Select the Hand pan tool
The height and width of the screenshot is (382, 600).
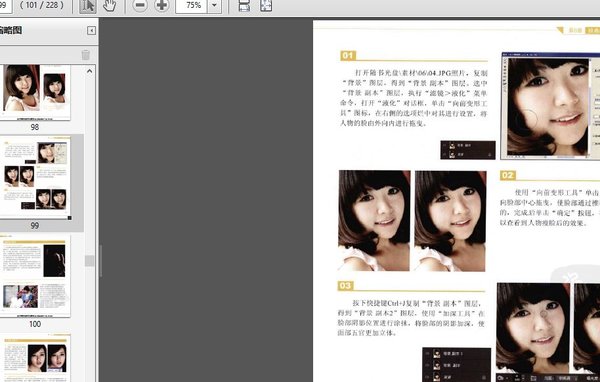109,5
